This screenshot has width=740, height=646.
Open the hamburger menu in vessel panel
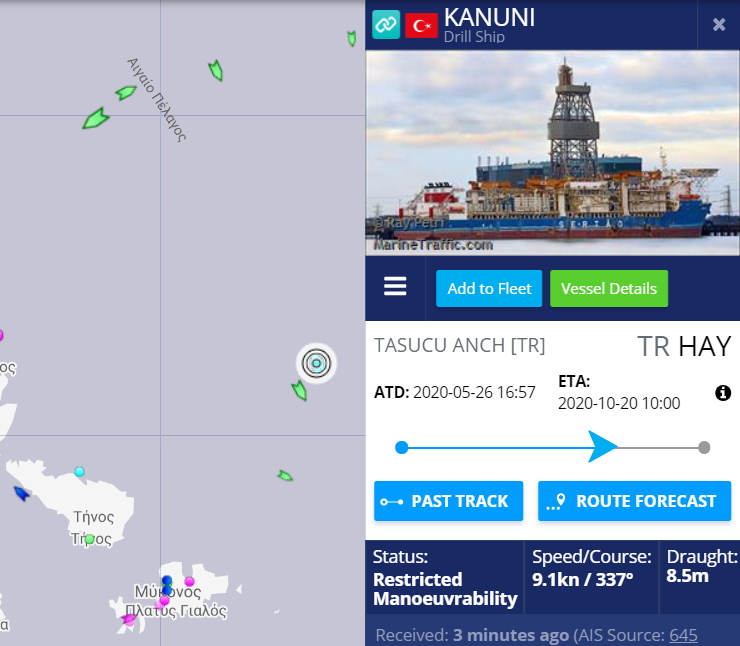pyautogui.click(x=395, y=286)
